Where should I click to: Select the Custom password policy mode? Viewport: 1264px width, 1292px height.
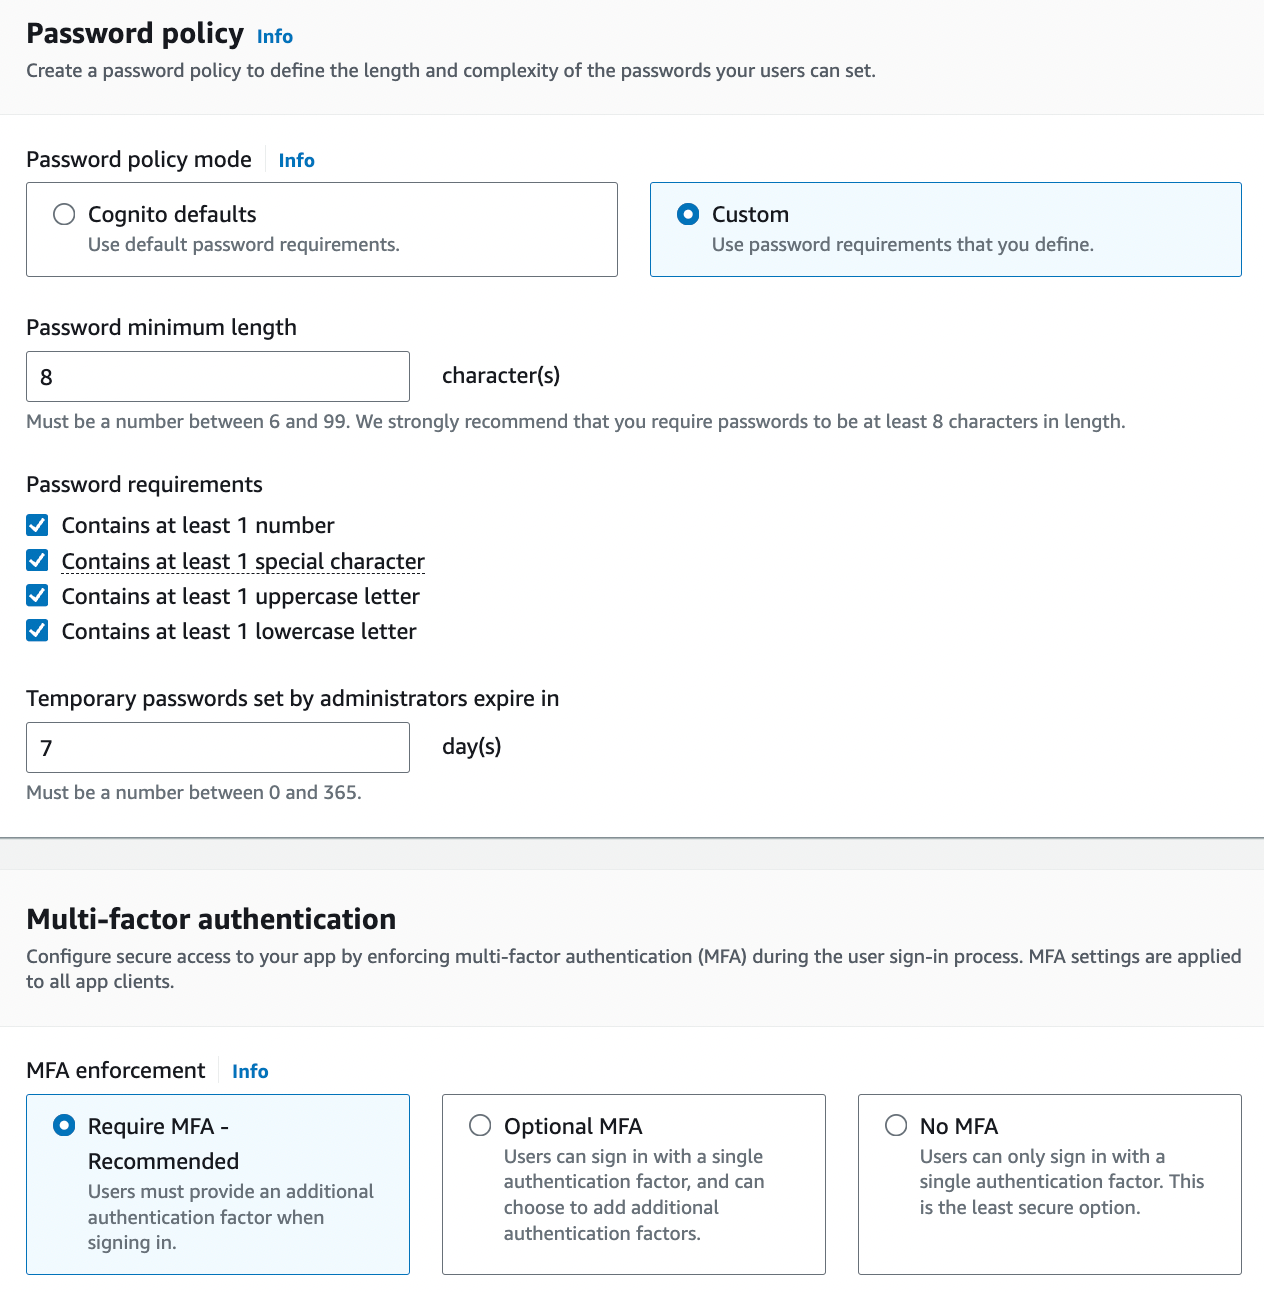(x=688, y=214)
